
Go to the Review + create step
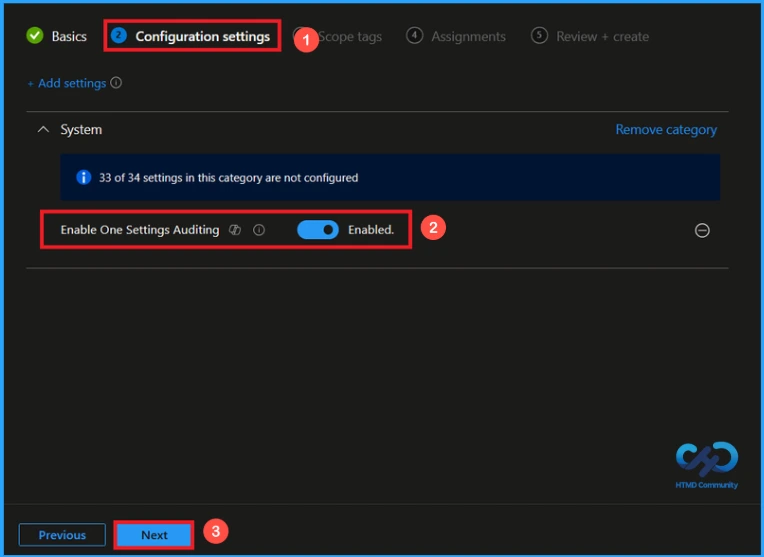(x=590, y=36)
